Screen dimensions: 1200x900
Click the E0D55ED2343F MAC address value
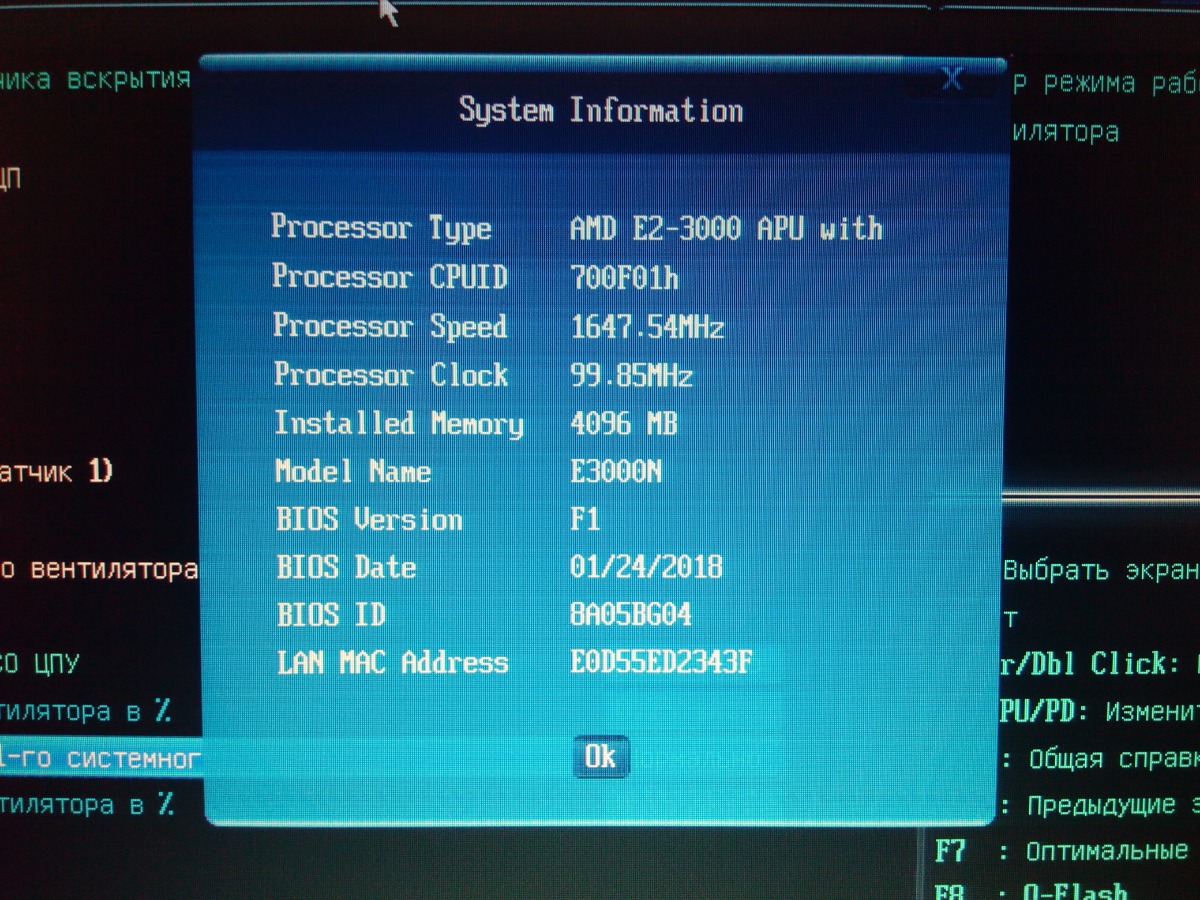[660, 661]
